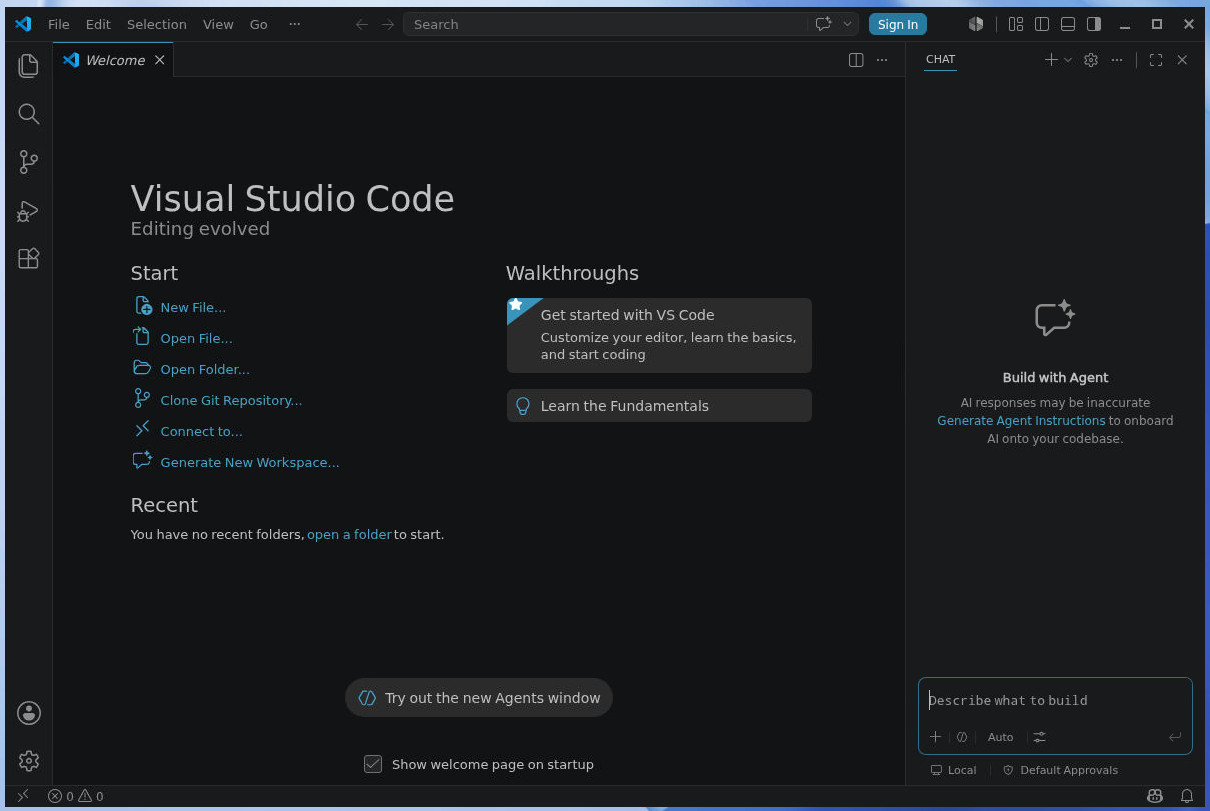Open the Search view in activity bar
Viewport: 1210px width, 811px height.
pos(29,114)
